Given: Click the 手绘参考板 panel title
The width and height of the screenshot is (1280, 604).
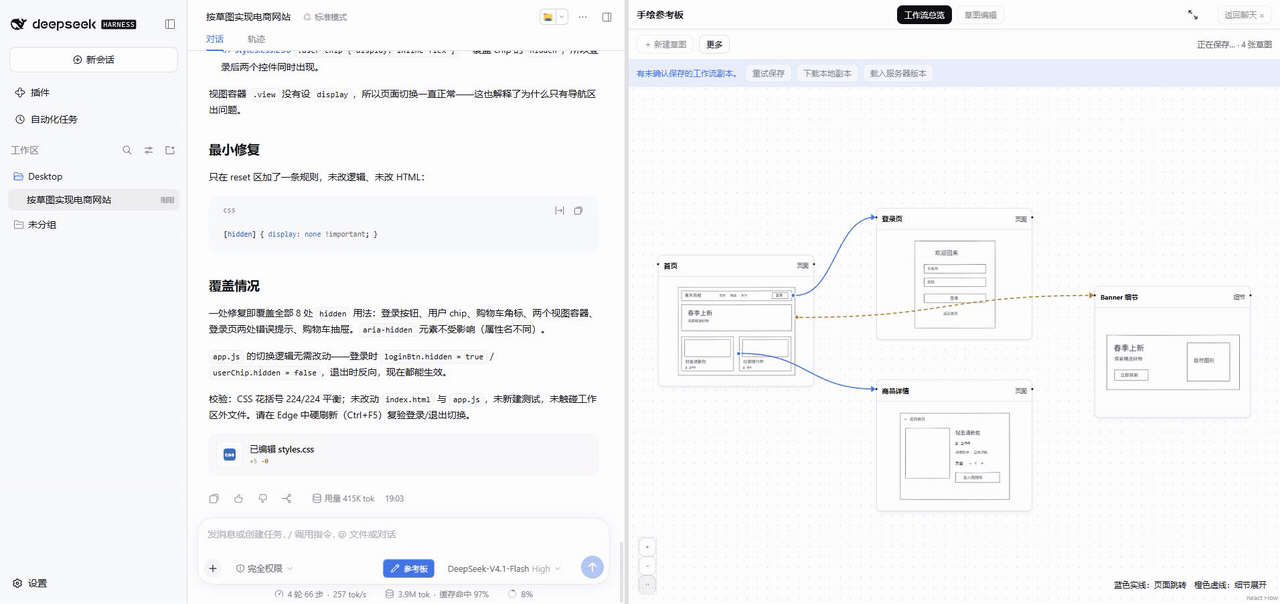Looking at the screenshot, I should (660, 15).
